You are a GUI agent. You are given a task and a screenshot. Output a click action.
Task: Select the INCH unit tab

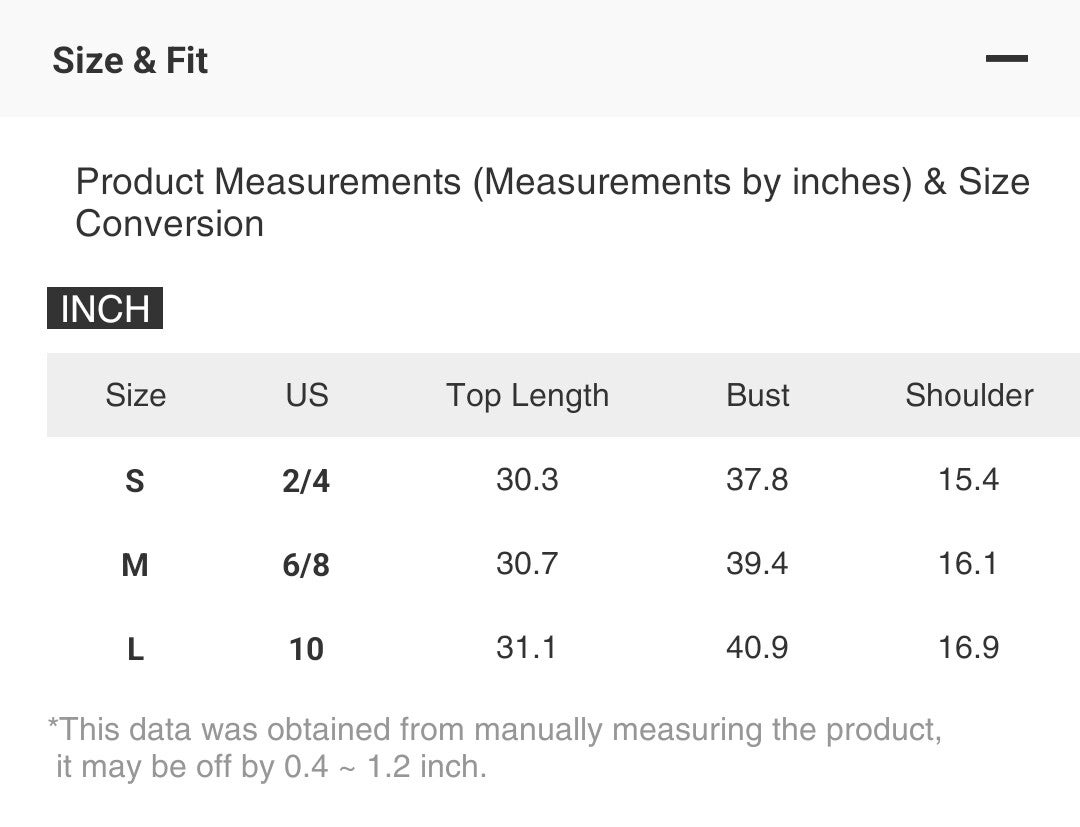point(105,309)
